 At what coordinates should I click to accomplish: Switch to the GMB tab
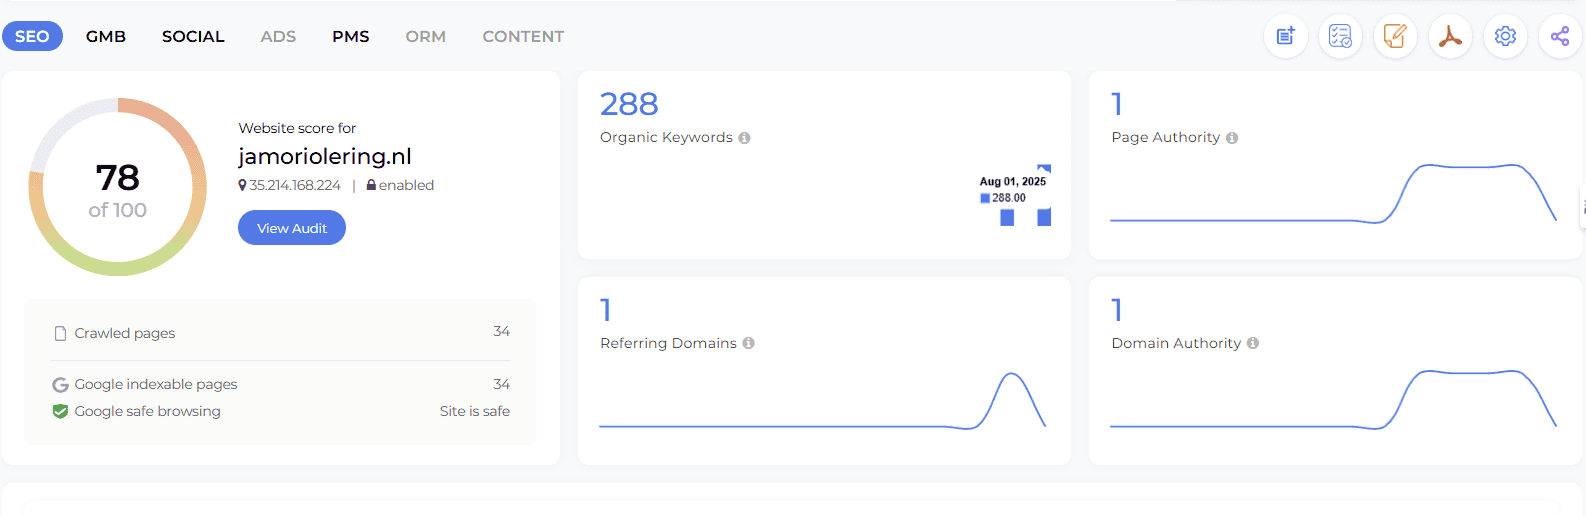pos(106,37)
